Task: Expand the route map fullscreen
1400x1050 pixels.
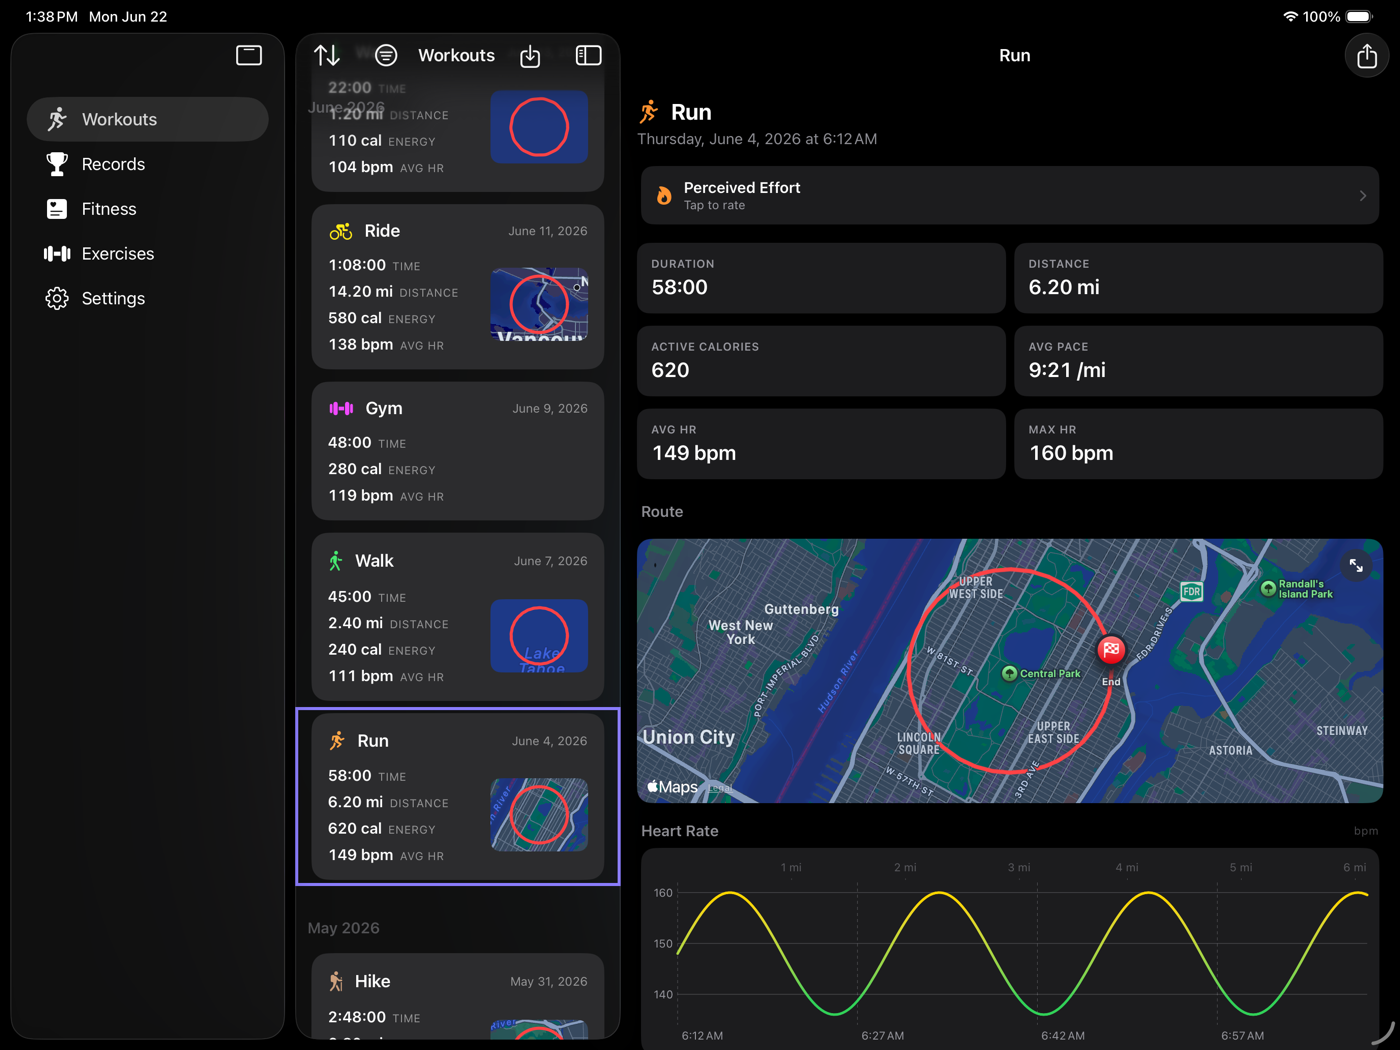Action: point(1356,566)
